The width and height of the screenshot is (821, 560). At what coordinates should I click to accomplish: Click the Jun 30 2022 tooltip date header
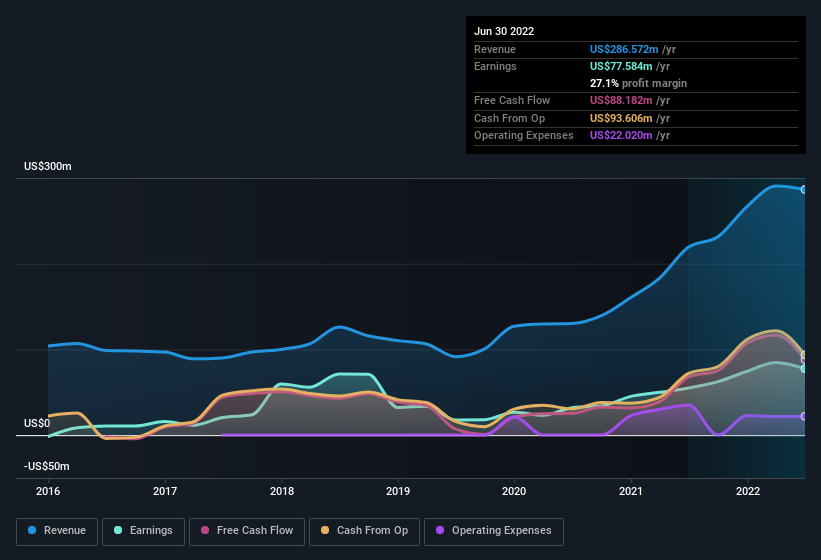tap(504, 31)
